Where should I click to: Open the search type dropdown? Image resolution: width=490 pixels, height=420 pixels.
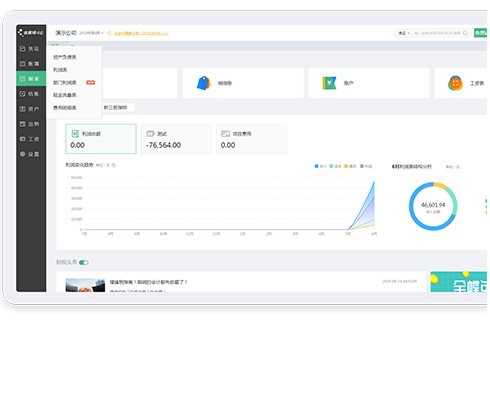coord(404,33)
